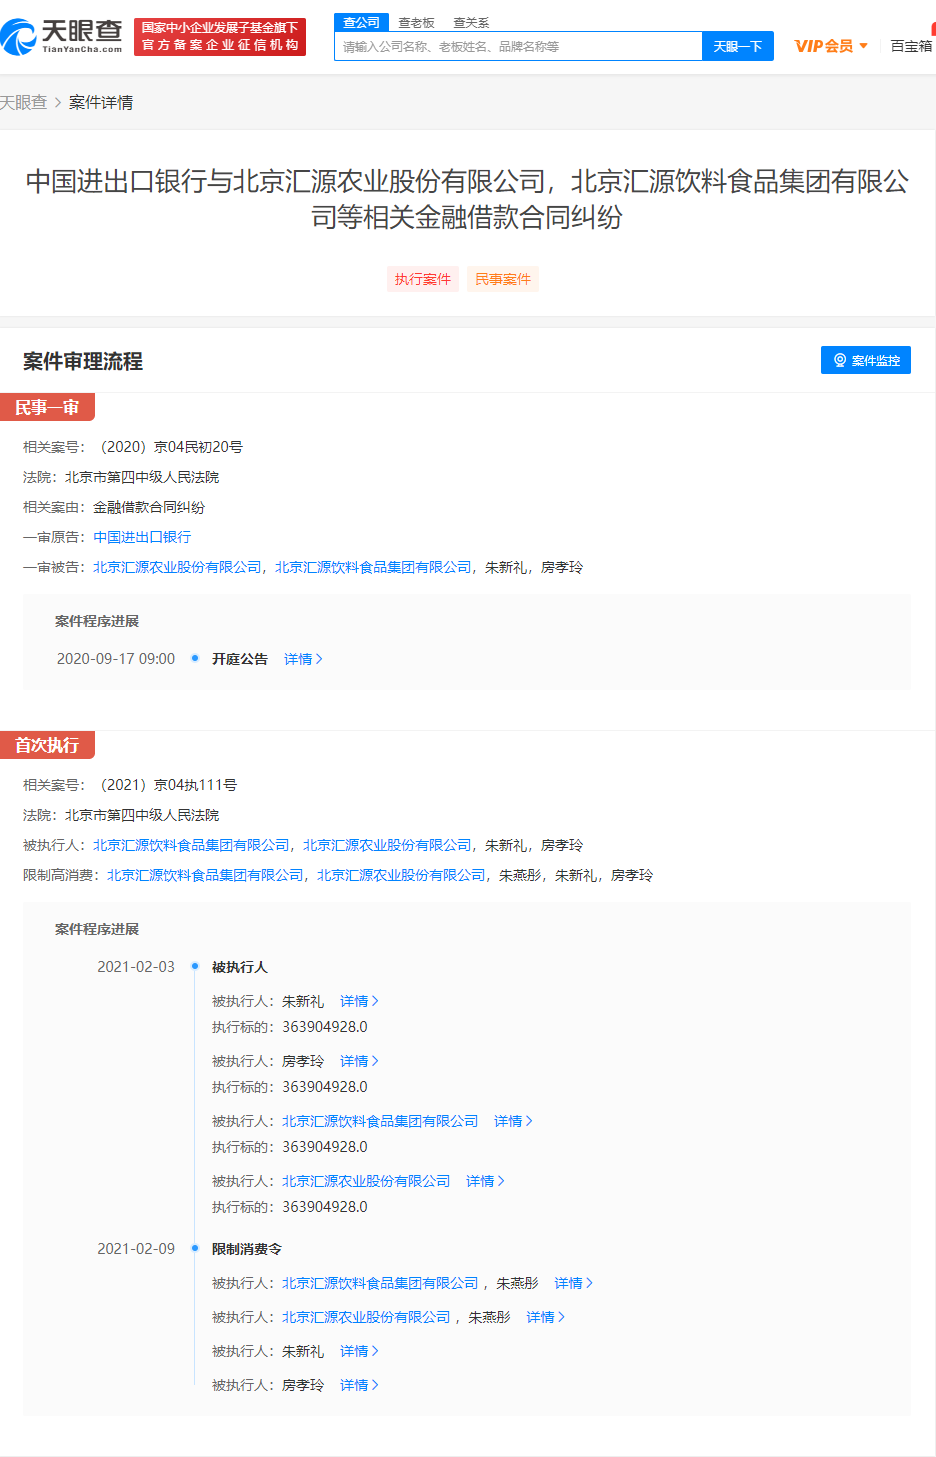936x1457 pixels.
Task: Click the 执行案件 tag
Action: pyautogui.click(x=423, y=279)
